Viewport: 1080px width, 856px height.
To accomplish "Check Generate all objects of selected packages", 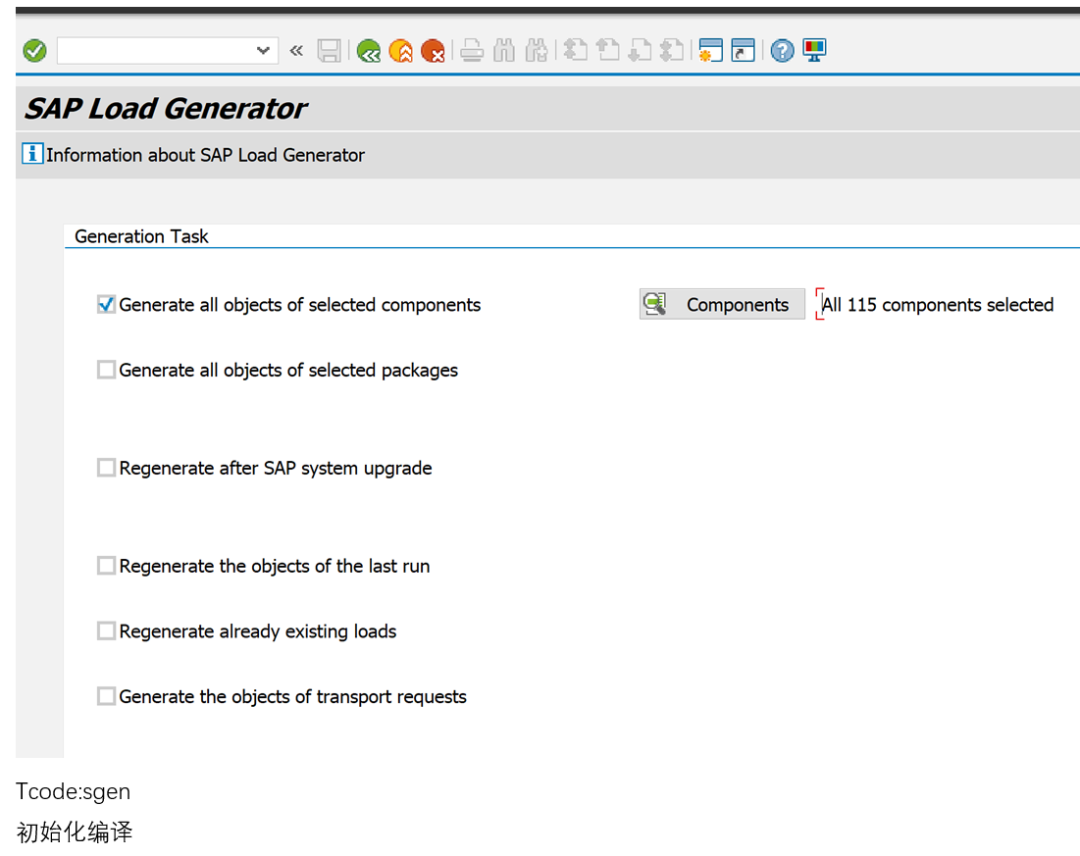I will pos(106,370).
